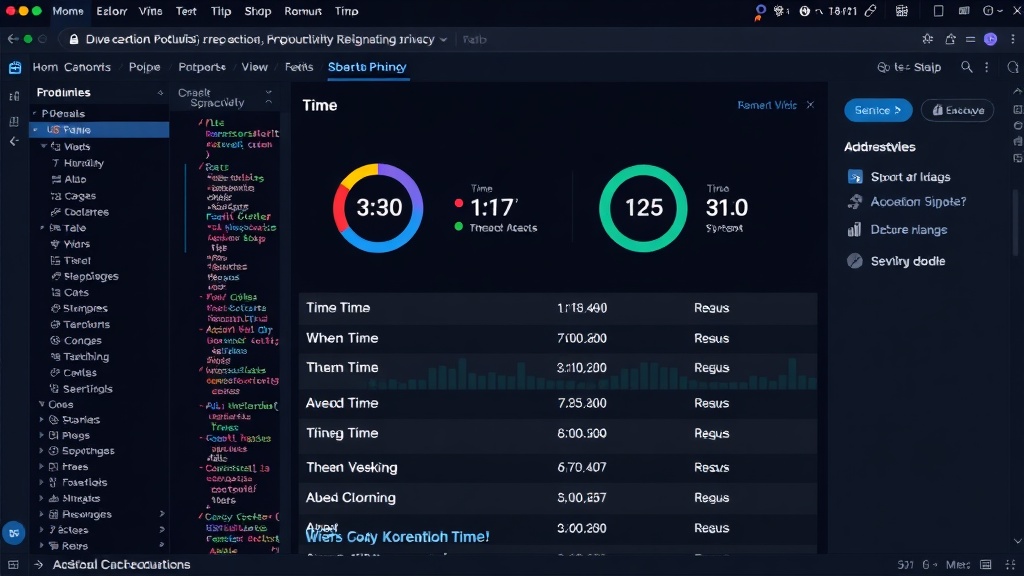Collapse the POesals tree node
The width and height of the screenshot is (1024, 576).
pos(35,114)
